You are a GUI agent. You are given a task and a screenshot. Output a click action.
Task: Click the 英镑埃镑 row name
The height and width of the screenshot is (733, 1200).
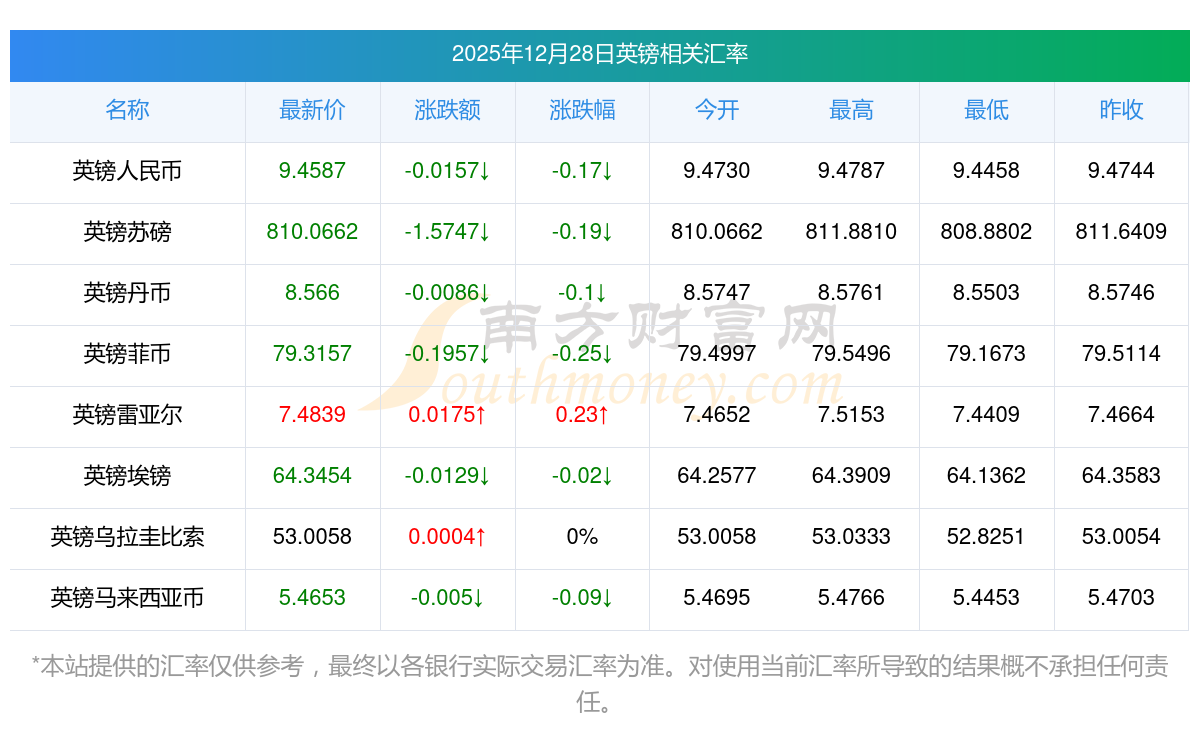(127, 476)
